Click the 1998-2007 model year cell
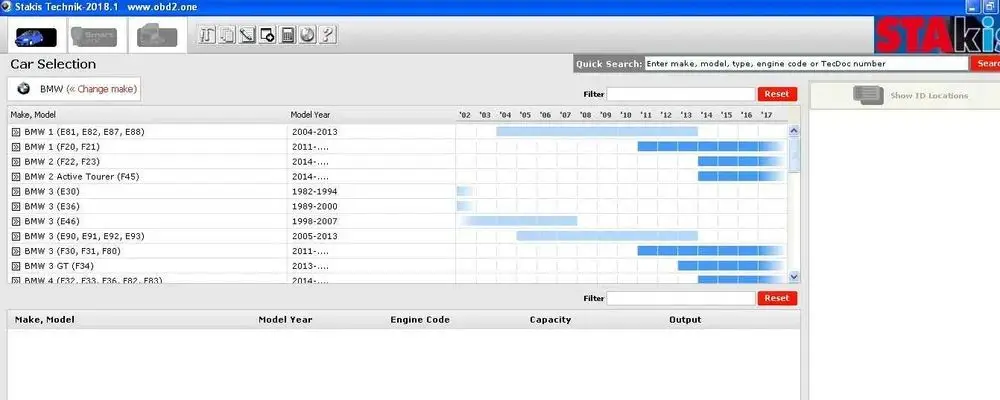Screen dimensions: 1000x400 [x=314, y=221]
